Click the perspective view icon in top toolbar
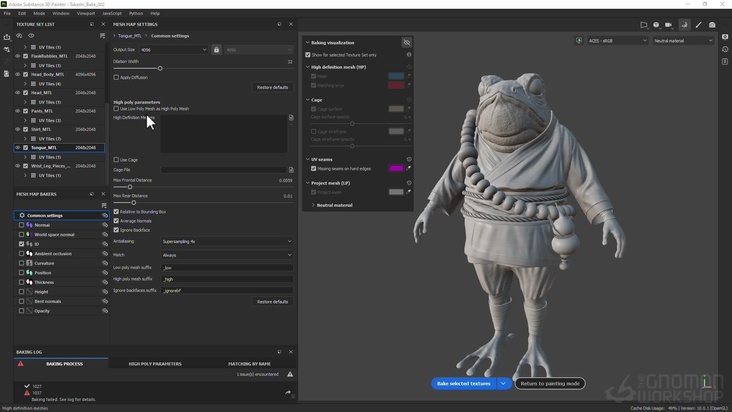 (x=644, y=25)
